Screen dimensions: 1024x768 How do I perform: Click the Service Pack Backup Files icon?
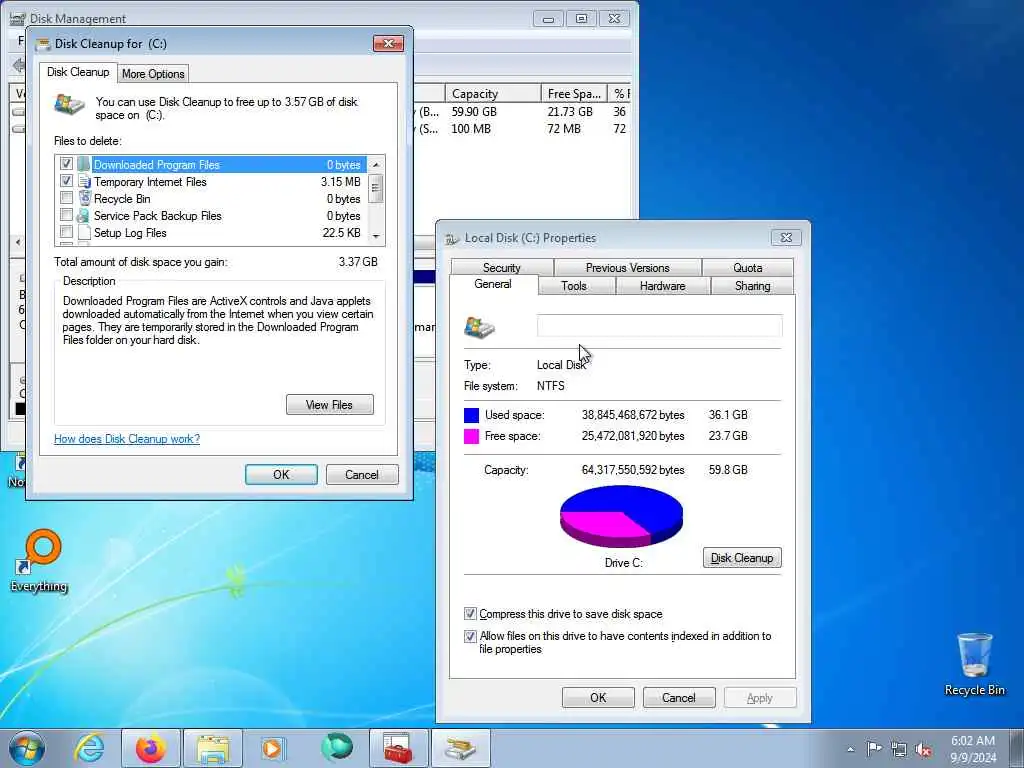(83, 216)
